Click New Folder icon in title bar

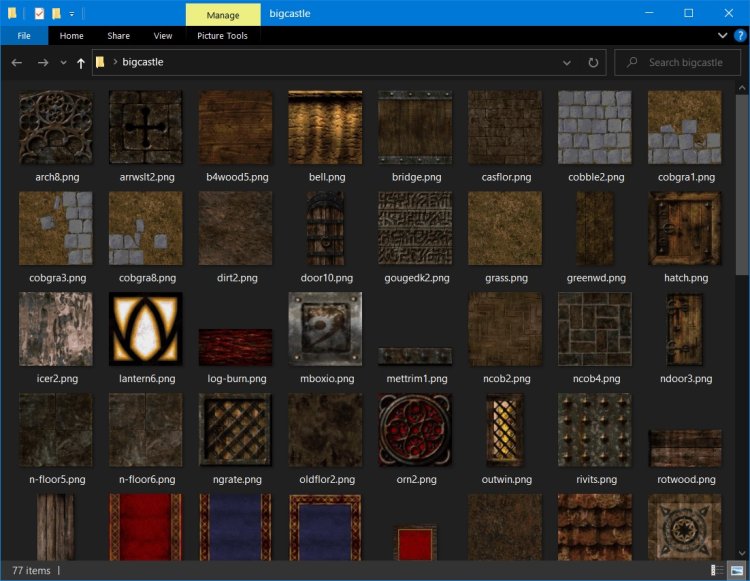(x=56, y=13)
